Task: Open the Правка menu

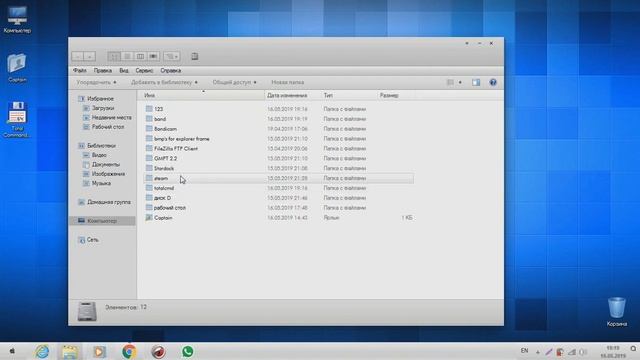Action: point(102,71)
